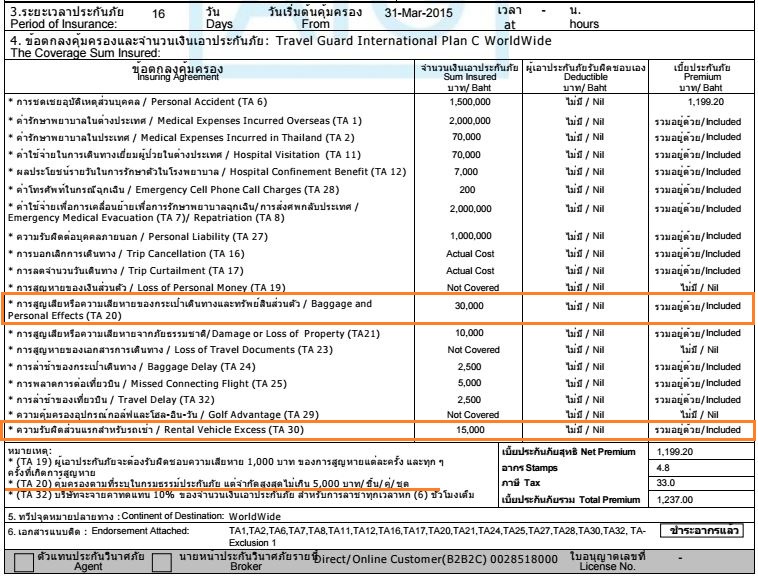The image size is (758, 577).
Task: Click Nil premium in Golf Advantage row
Action: coord(699,415)
